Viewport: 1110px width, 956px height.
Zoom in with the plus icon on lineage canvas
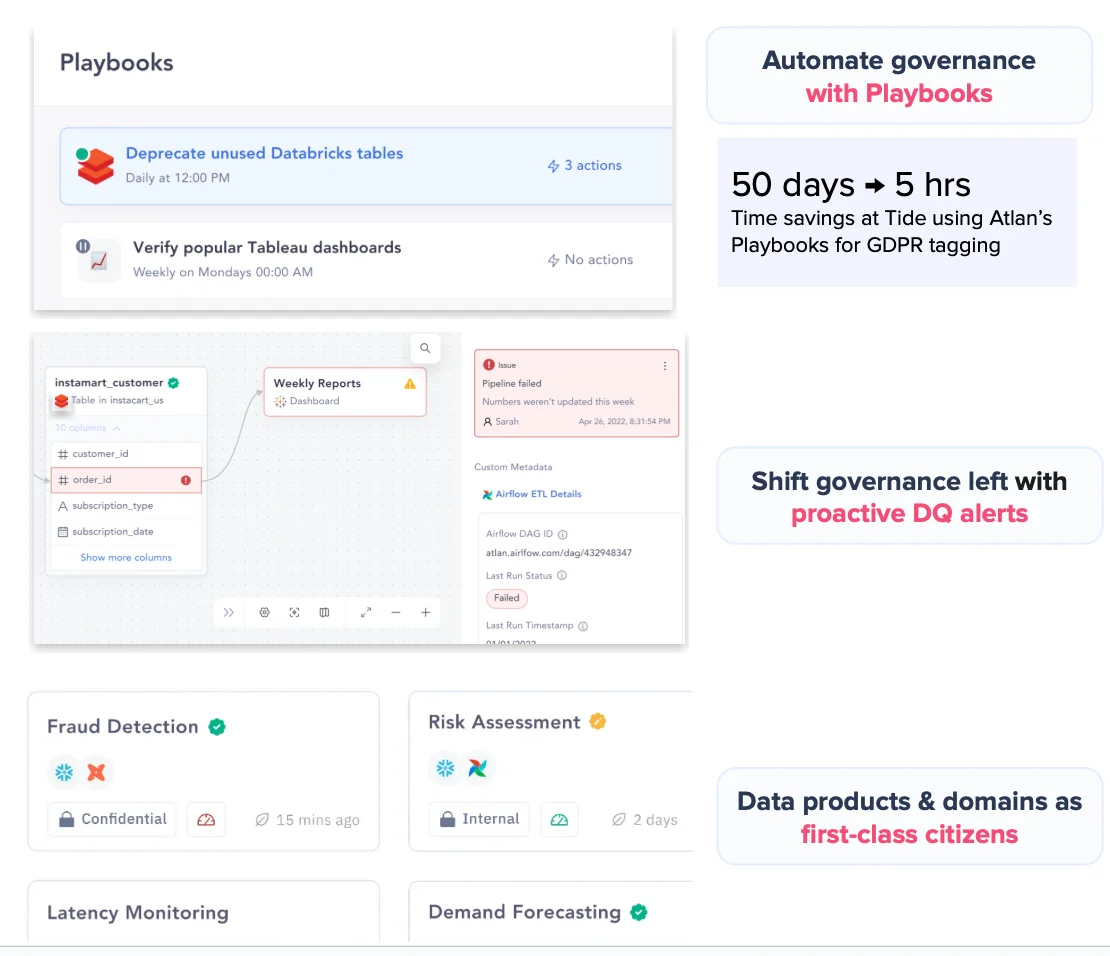click(x=426, y=612)
